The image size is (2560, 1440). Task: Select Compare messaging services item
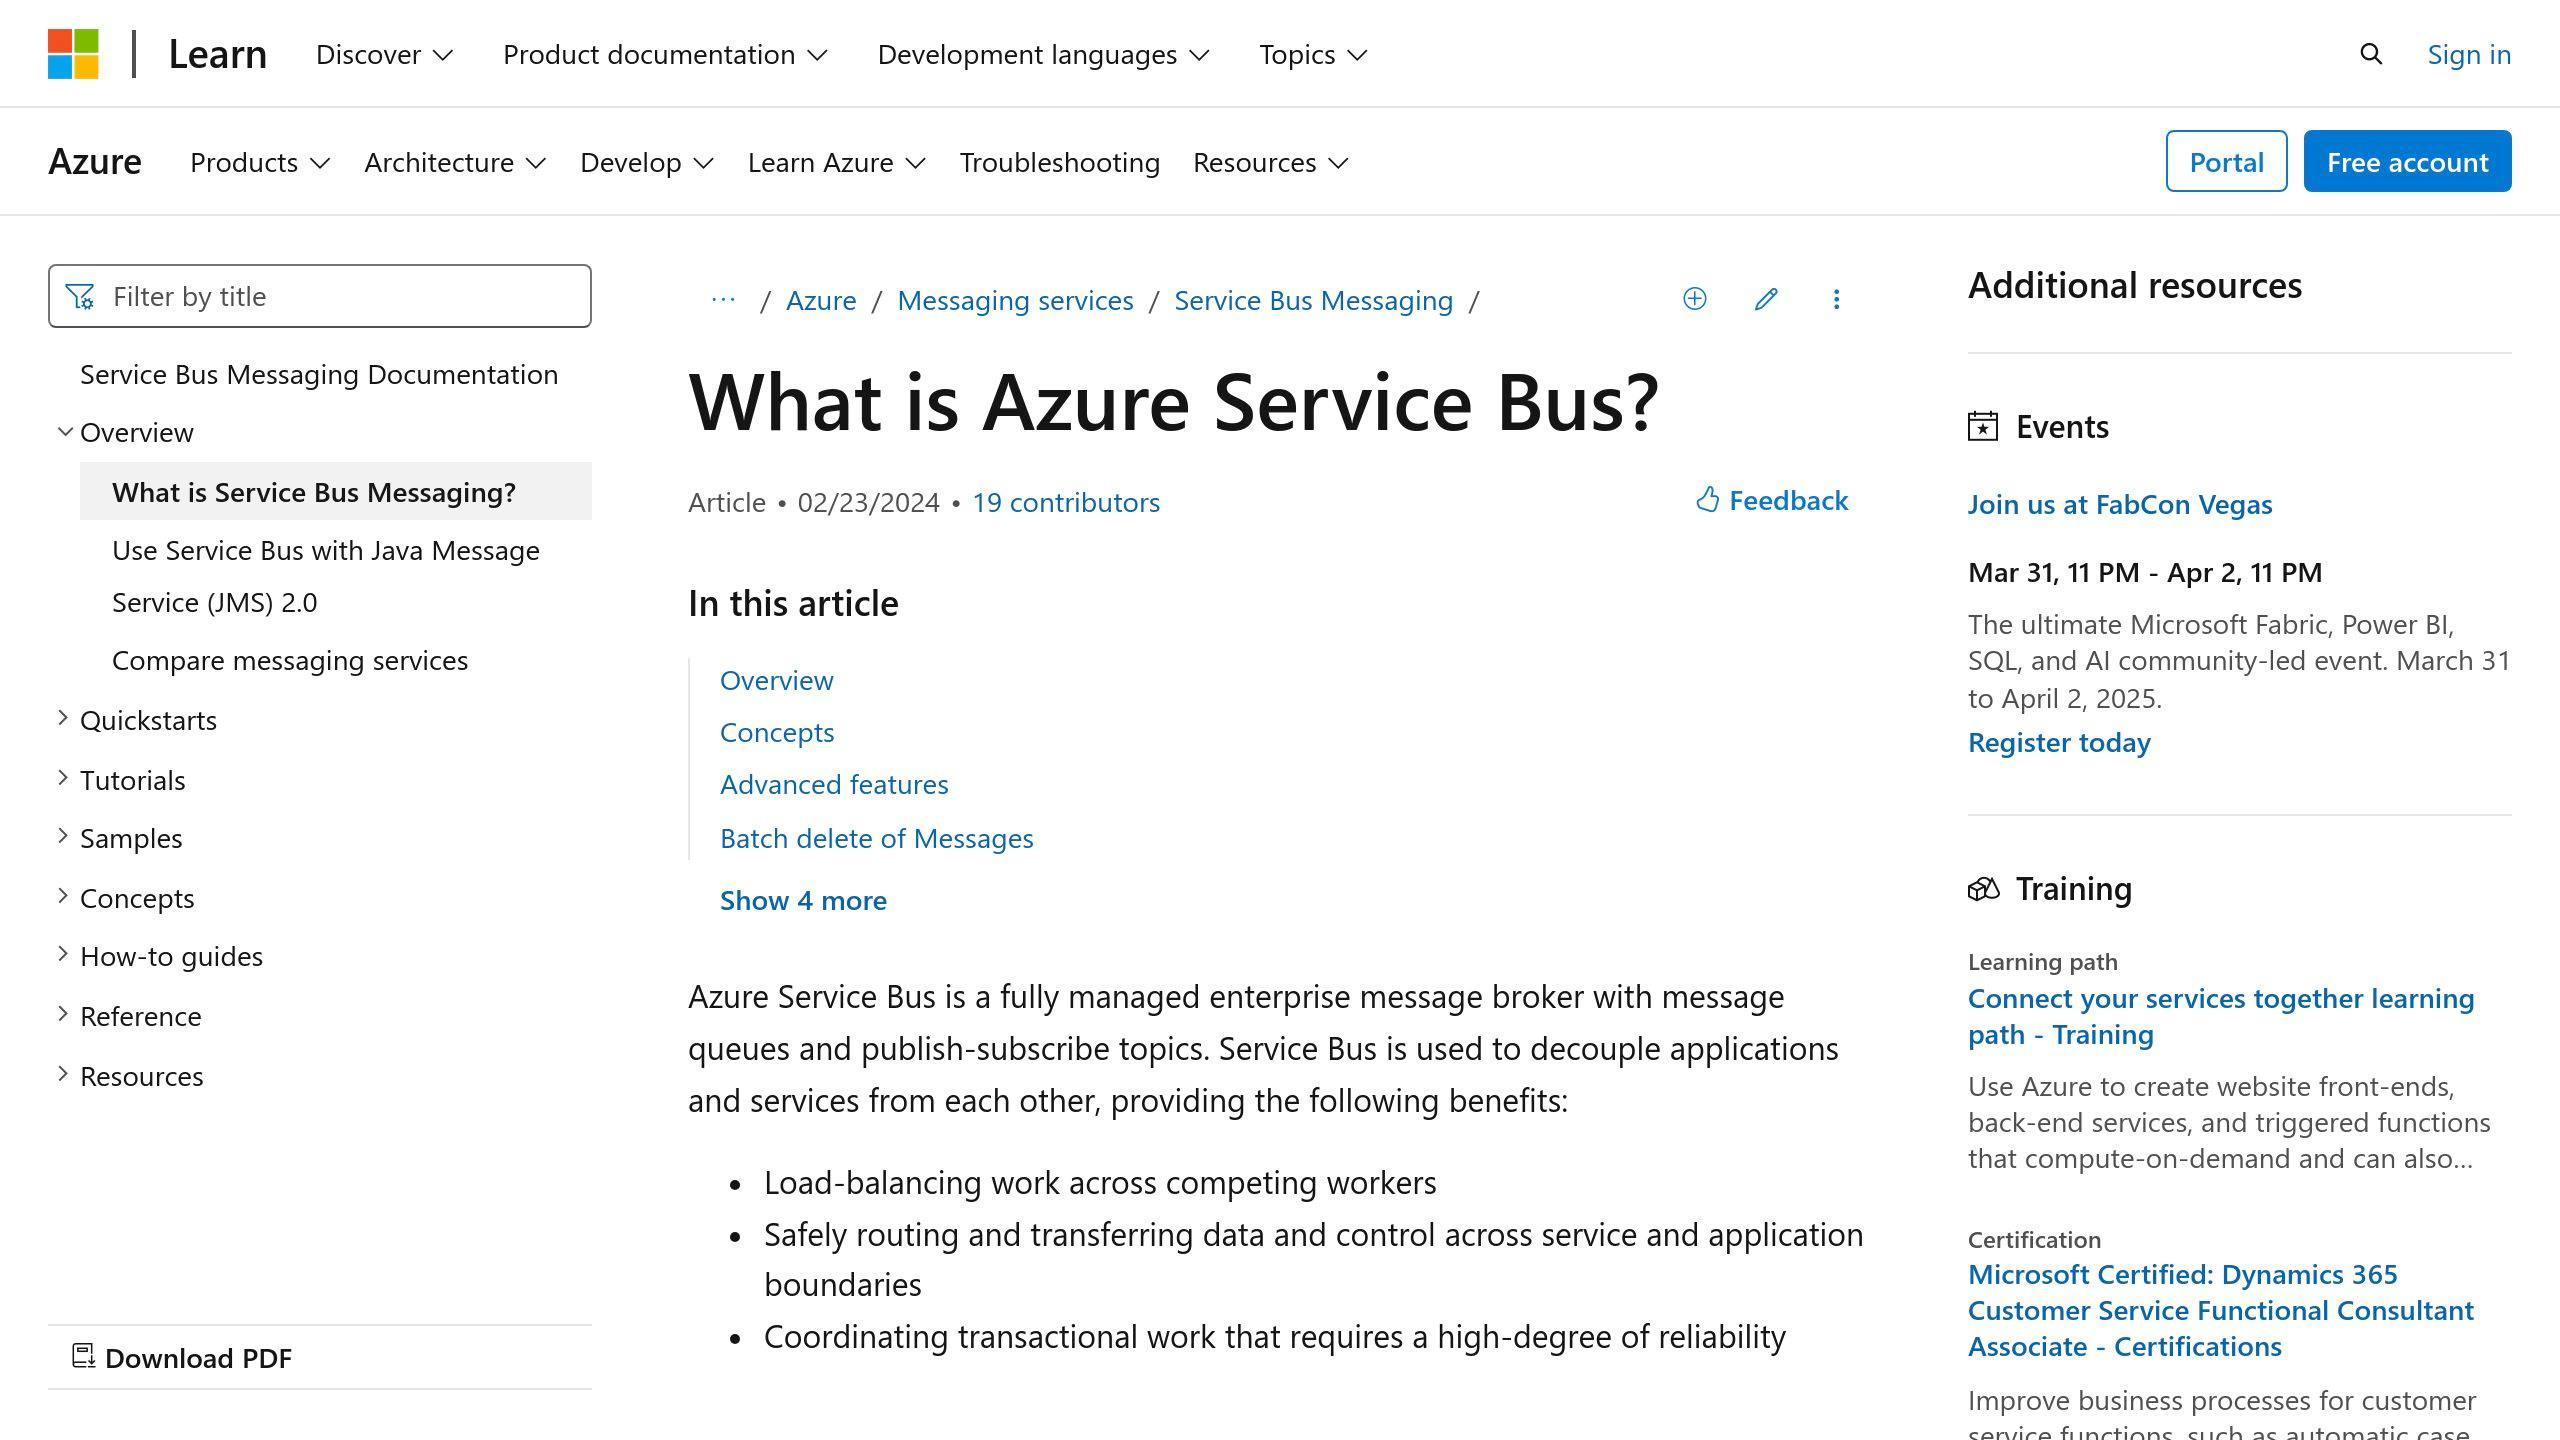coord(290,660)
